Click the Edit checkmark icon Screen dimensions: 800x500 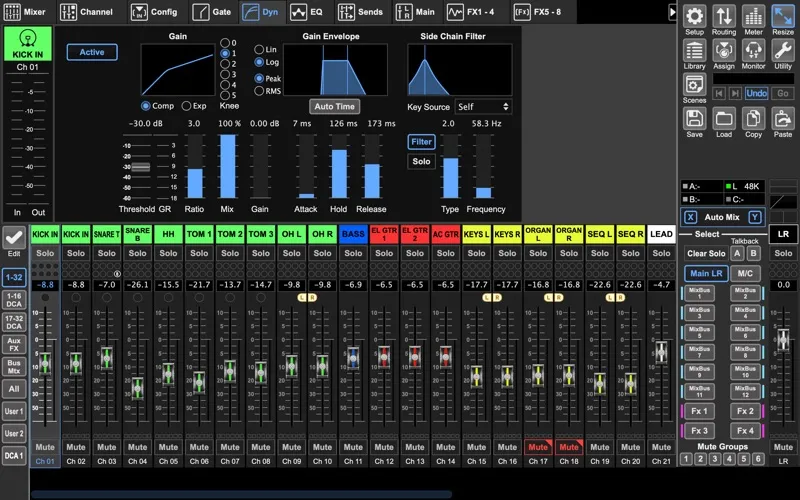(x=14, y=237)
